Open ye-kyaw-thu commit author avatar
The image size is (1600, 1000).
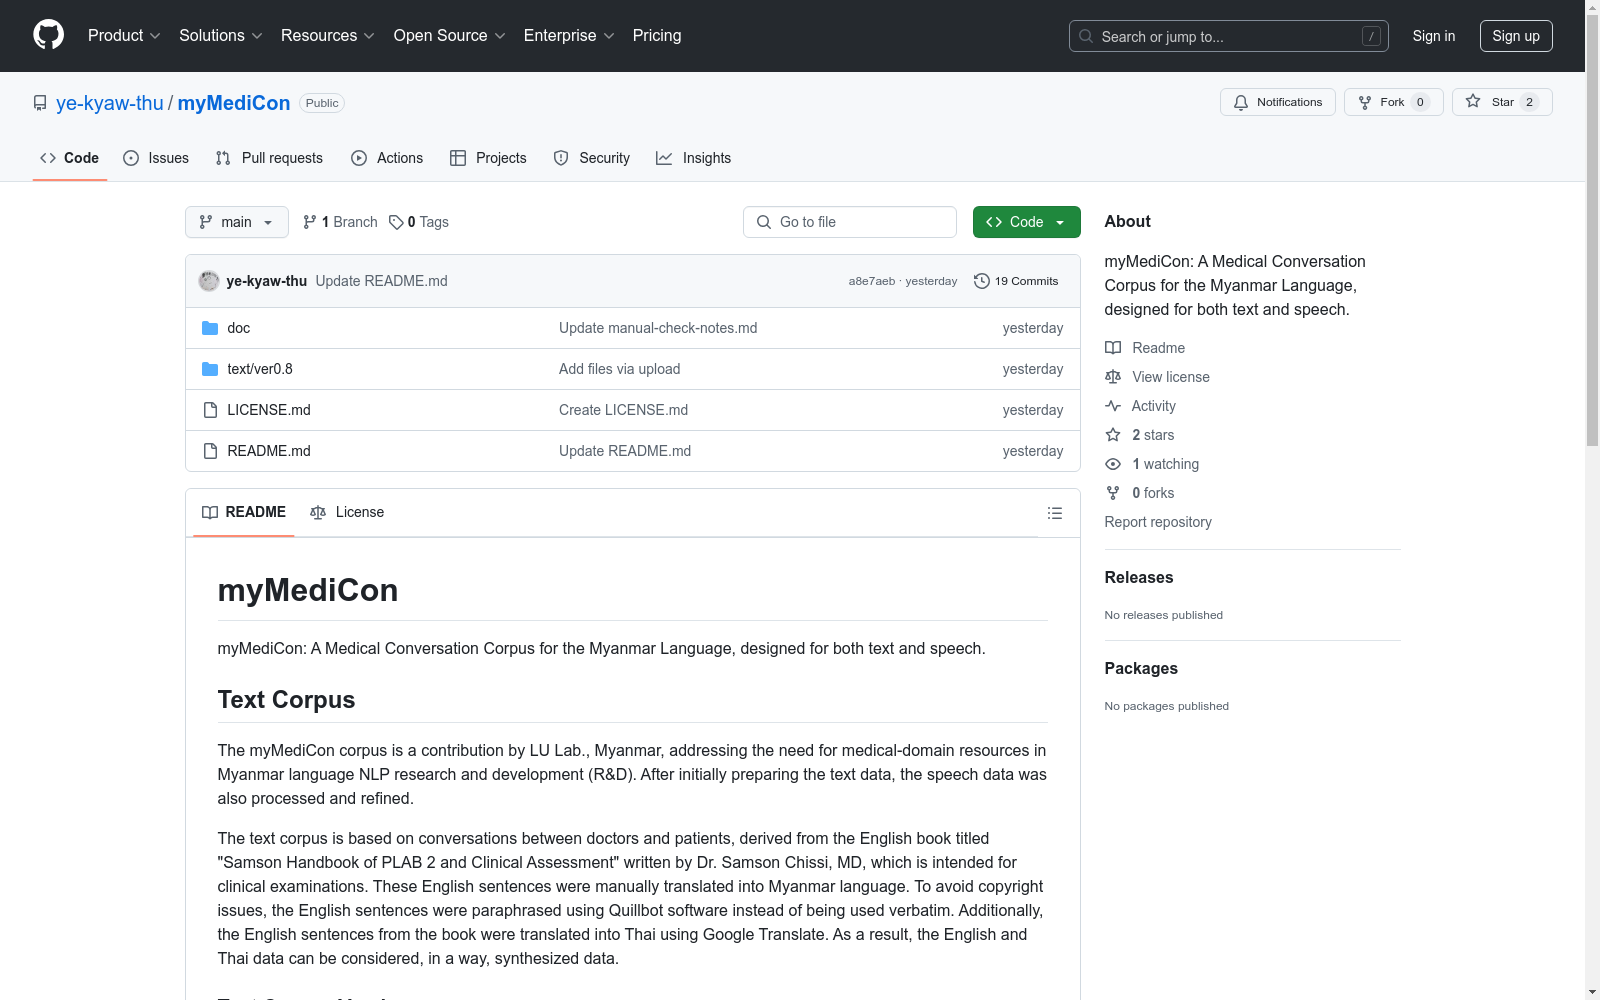[209, 281]
